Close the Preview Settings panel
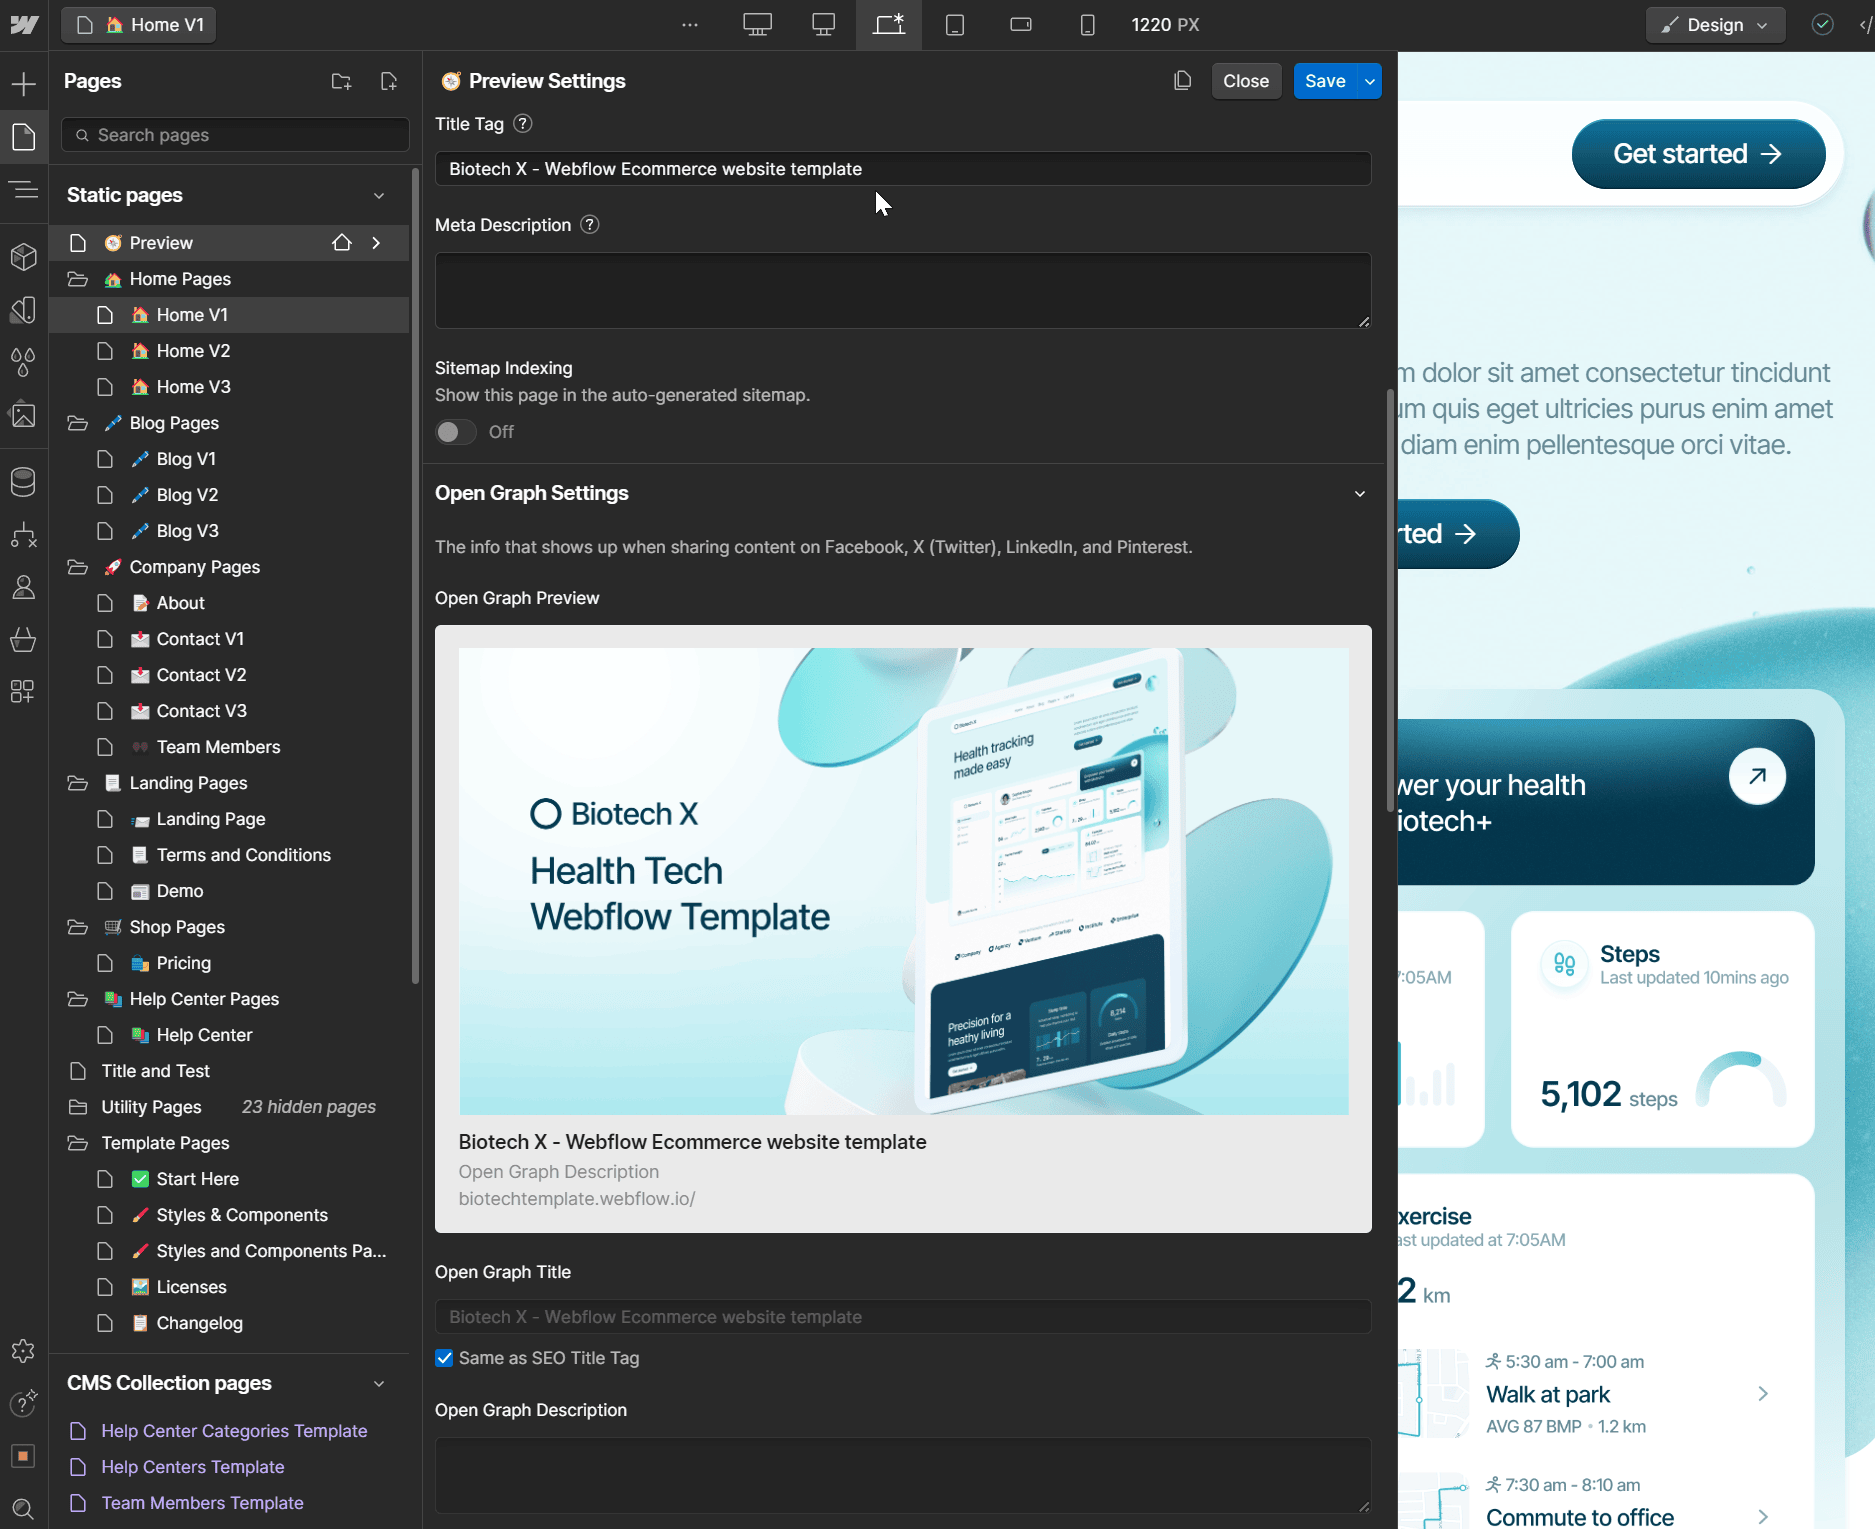1875x1529 pixels. 1246,81
